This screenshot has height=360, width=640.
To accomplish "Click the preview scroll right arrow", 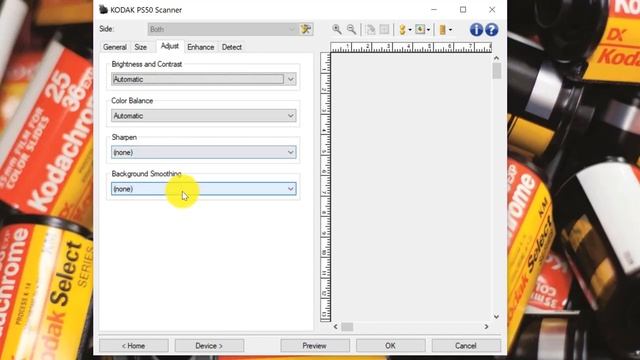I will click(486, 327).
